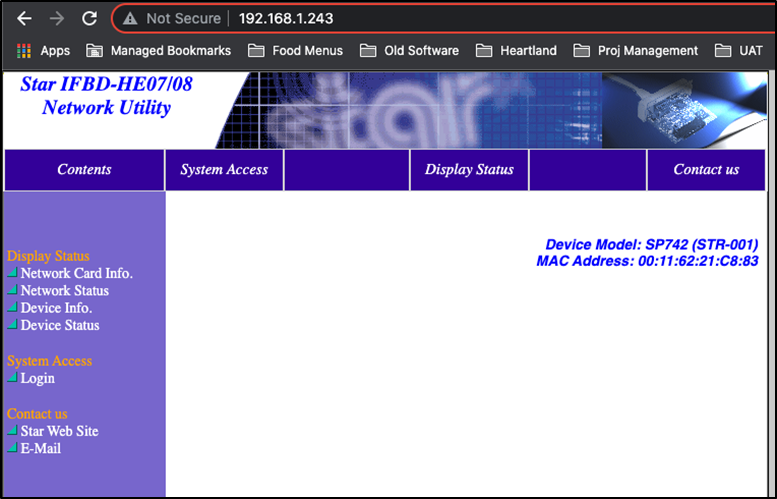Open the Heartland bookmark folder

(516, 51)
